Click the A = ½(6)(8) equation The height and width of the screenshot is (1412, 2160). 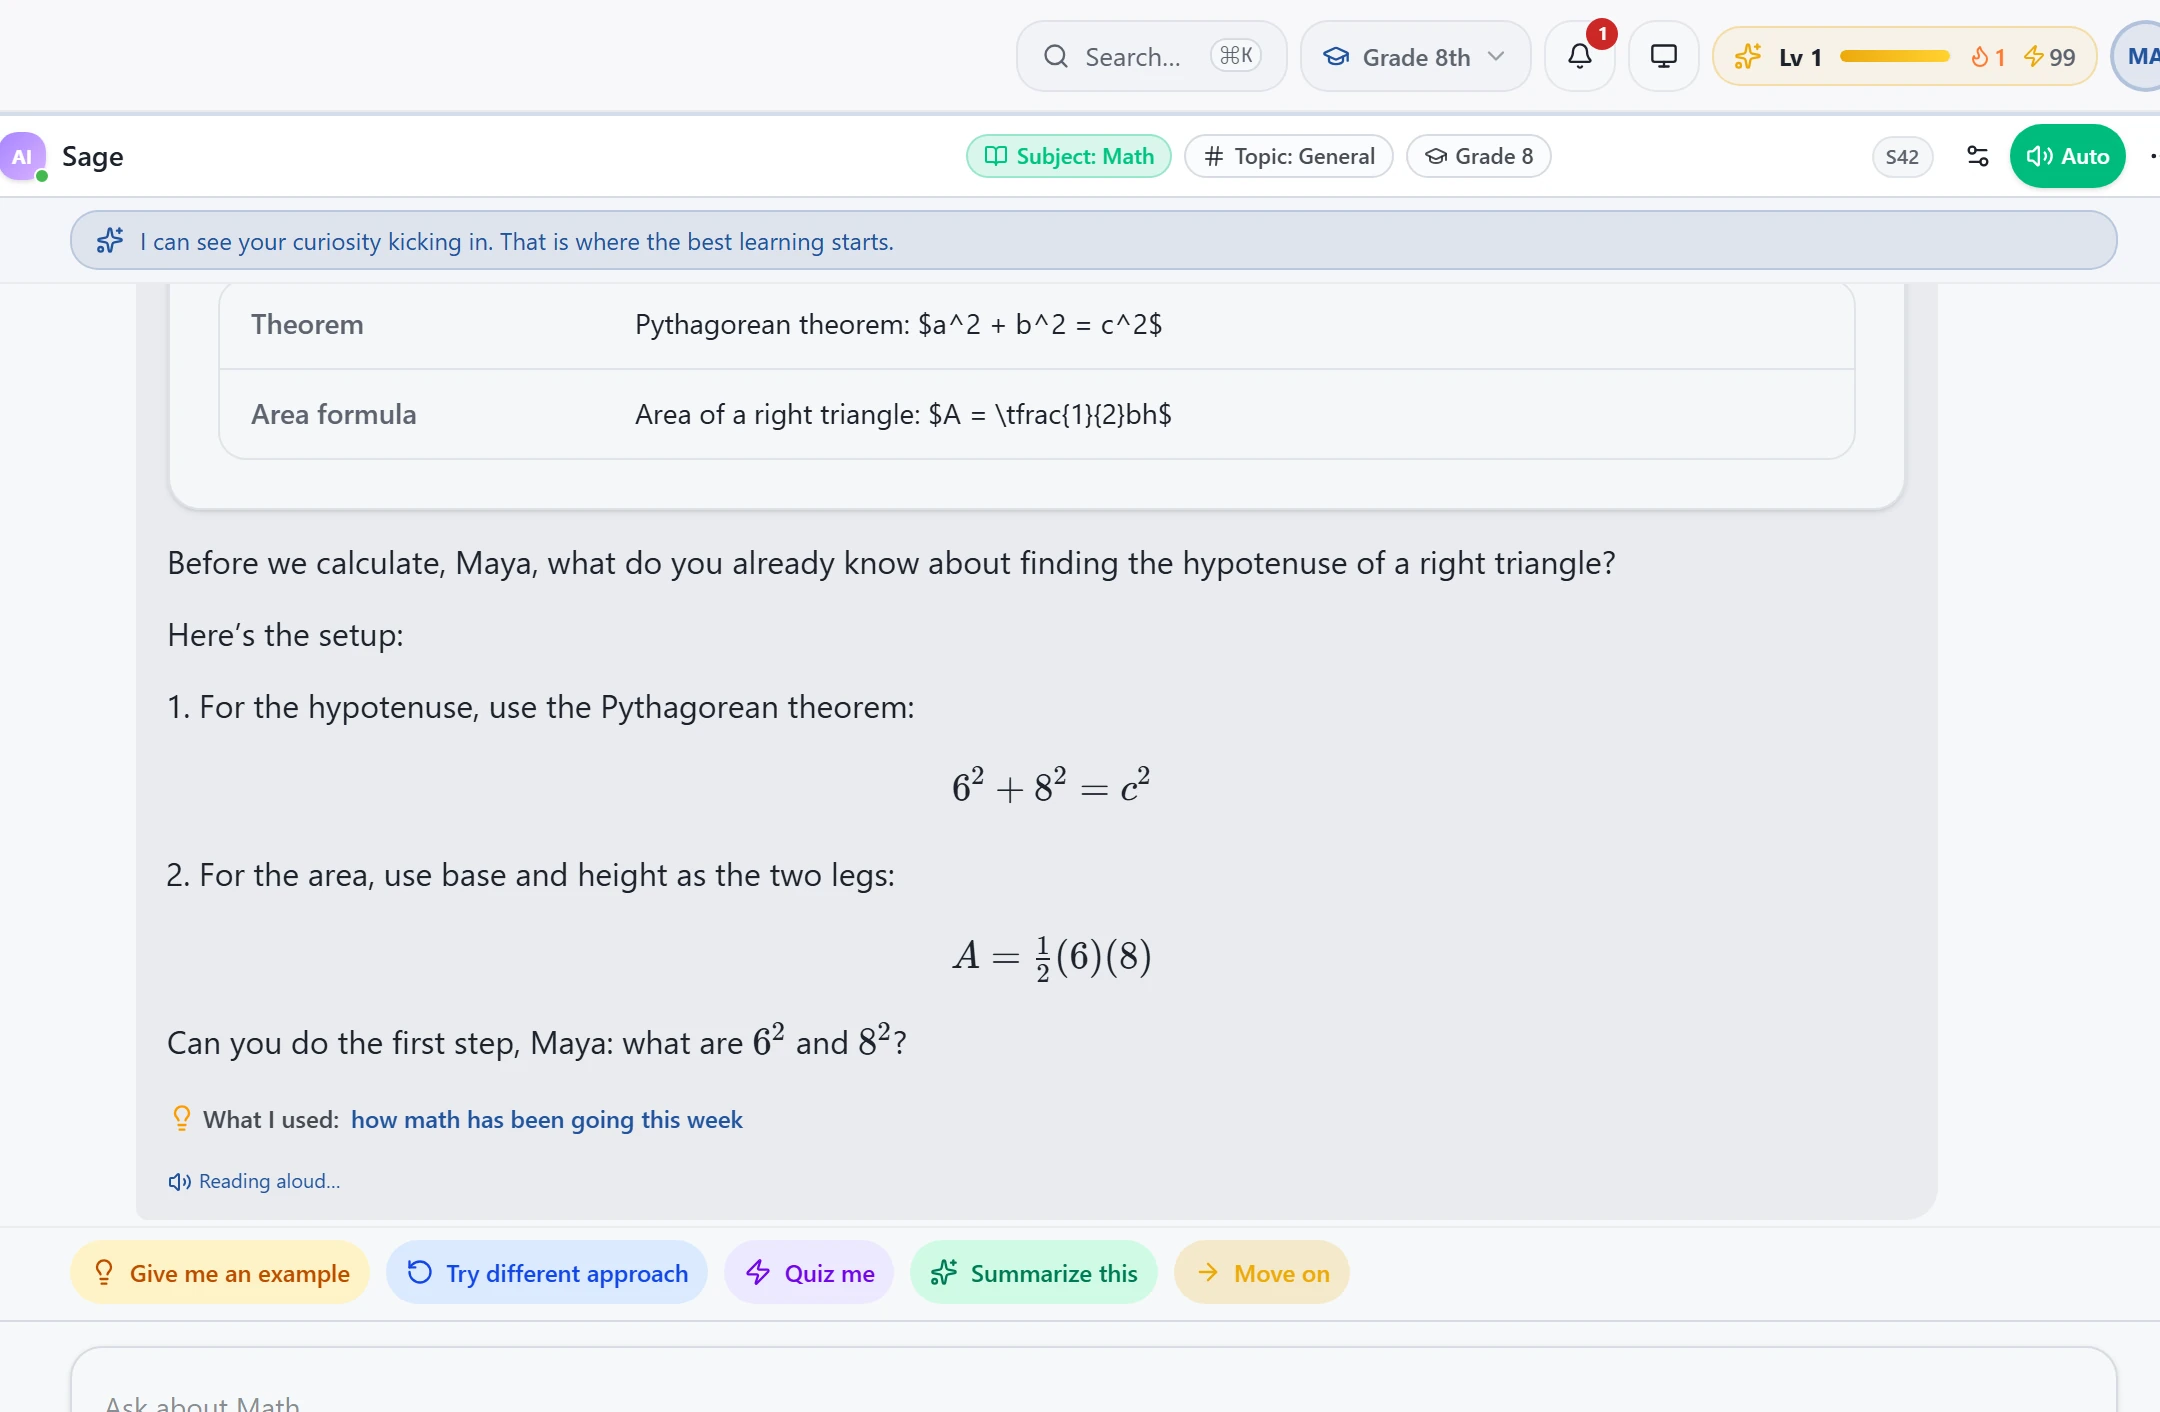click(1053, 957)
